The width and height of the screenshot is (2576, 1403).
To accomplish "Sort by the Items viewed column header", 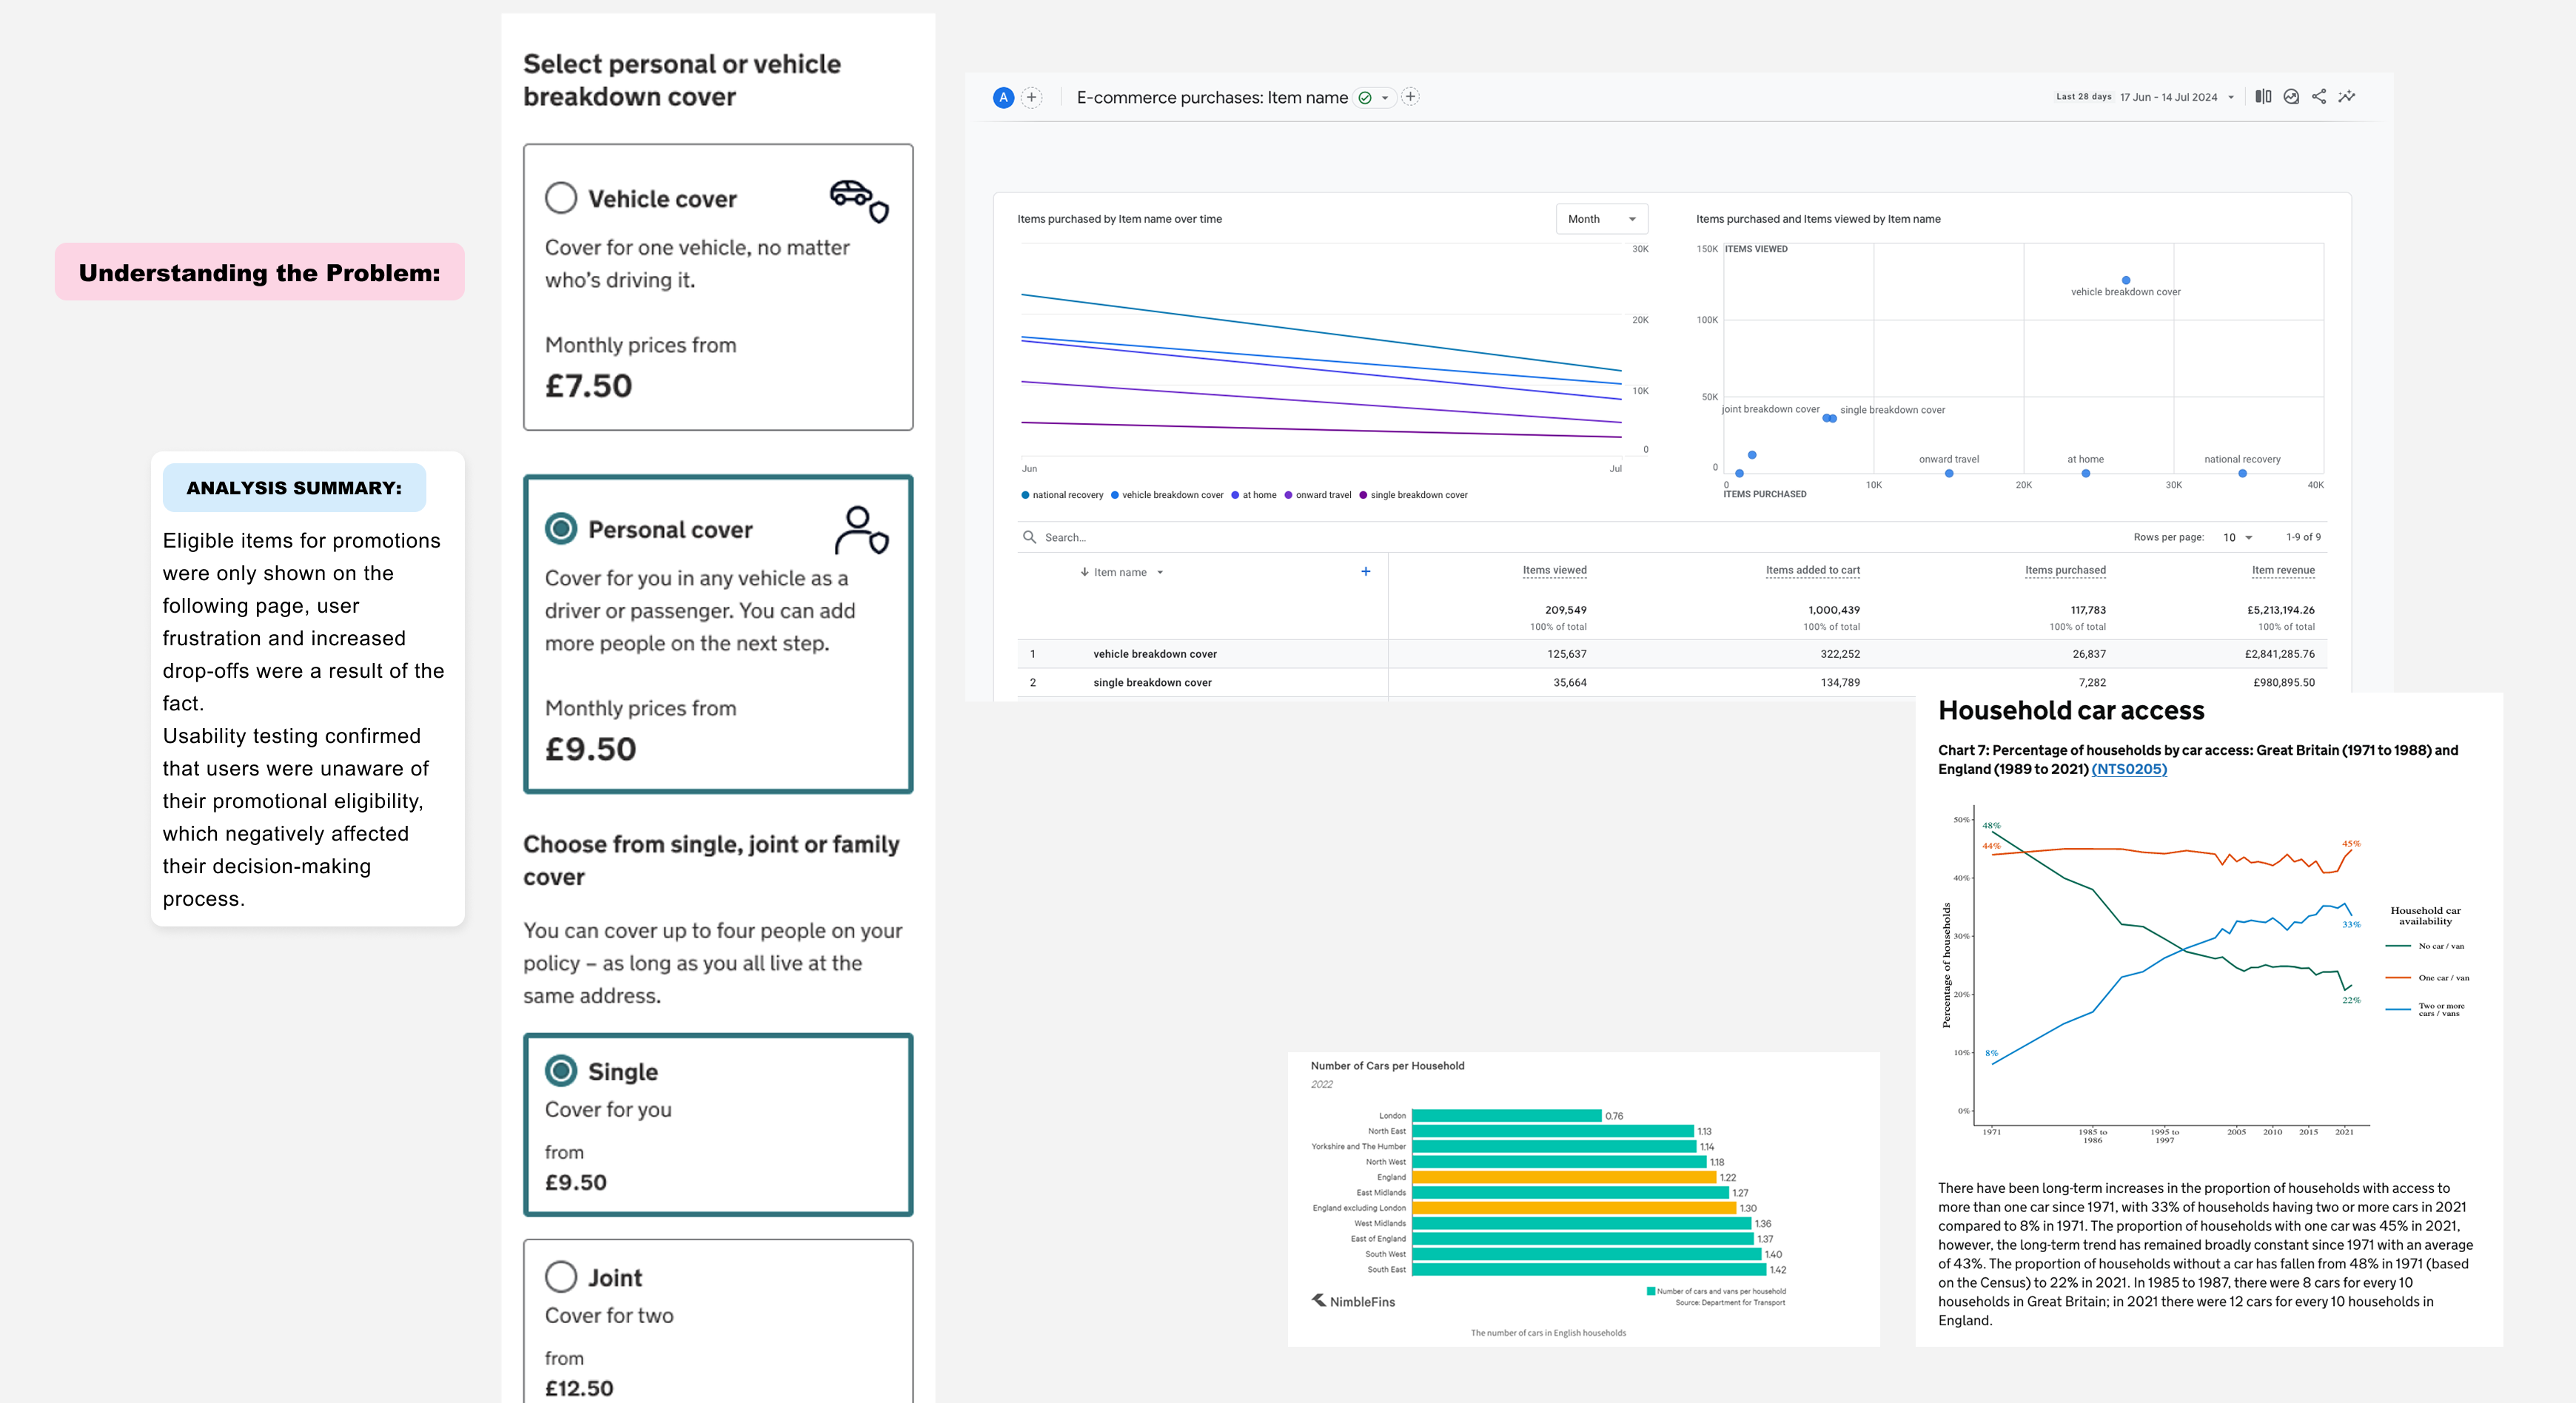I will click(1554, 570).
